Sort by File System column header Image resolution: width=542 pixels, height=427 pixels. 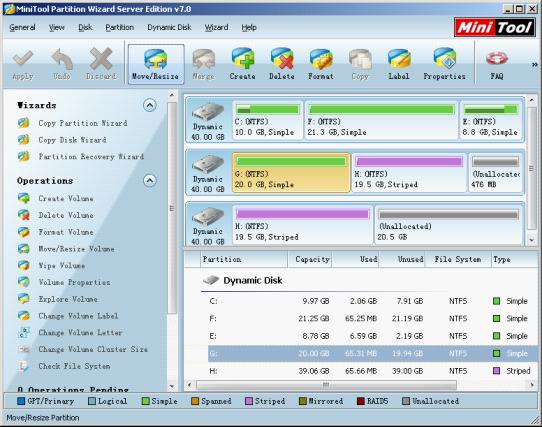coord(458,259)
